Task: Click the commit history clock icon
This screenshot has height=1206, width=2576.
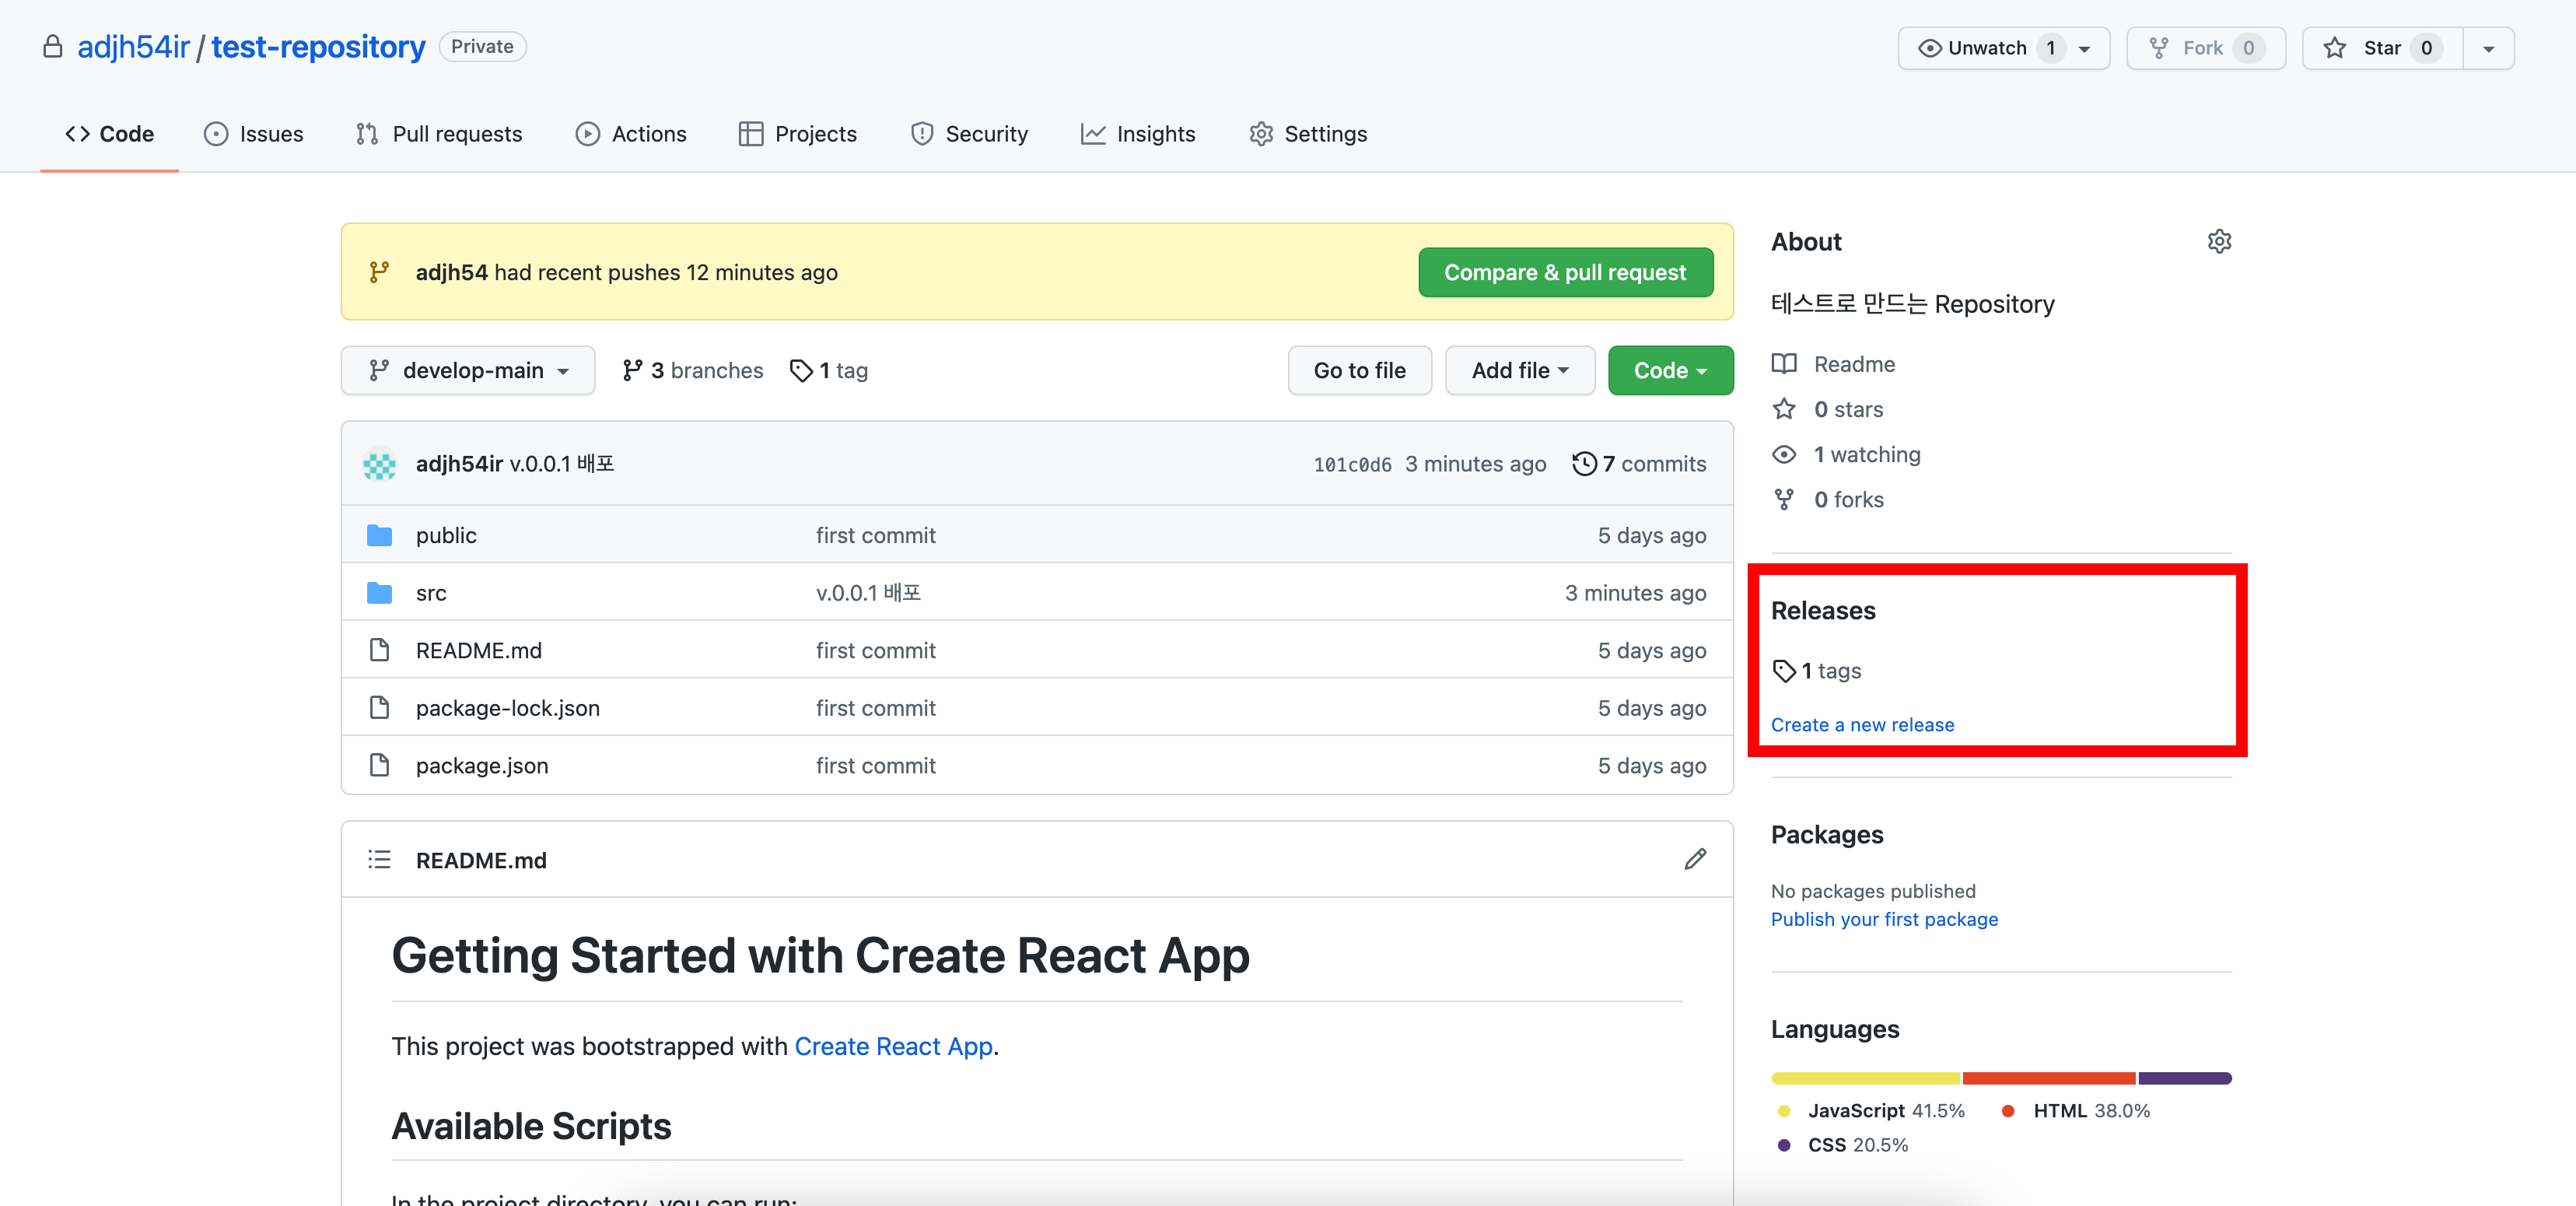Action: click(1584, 463)
